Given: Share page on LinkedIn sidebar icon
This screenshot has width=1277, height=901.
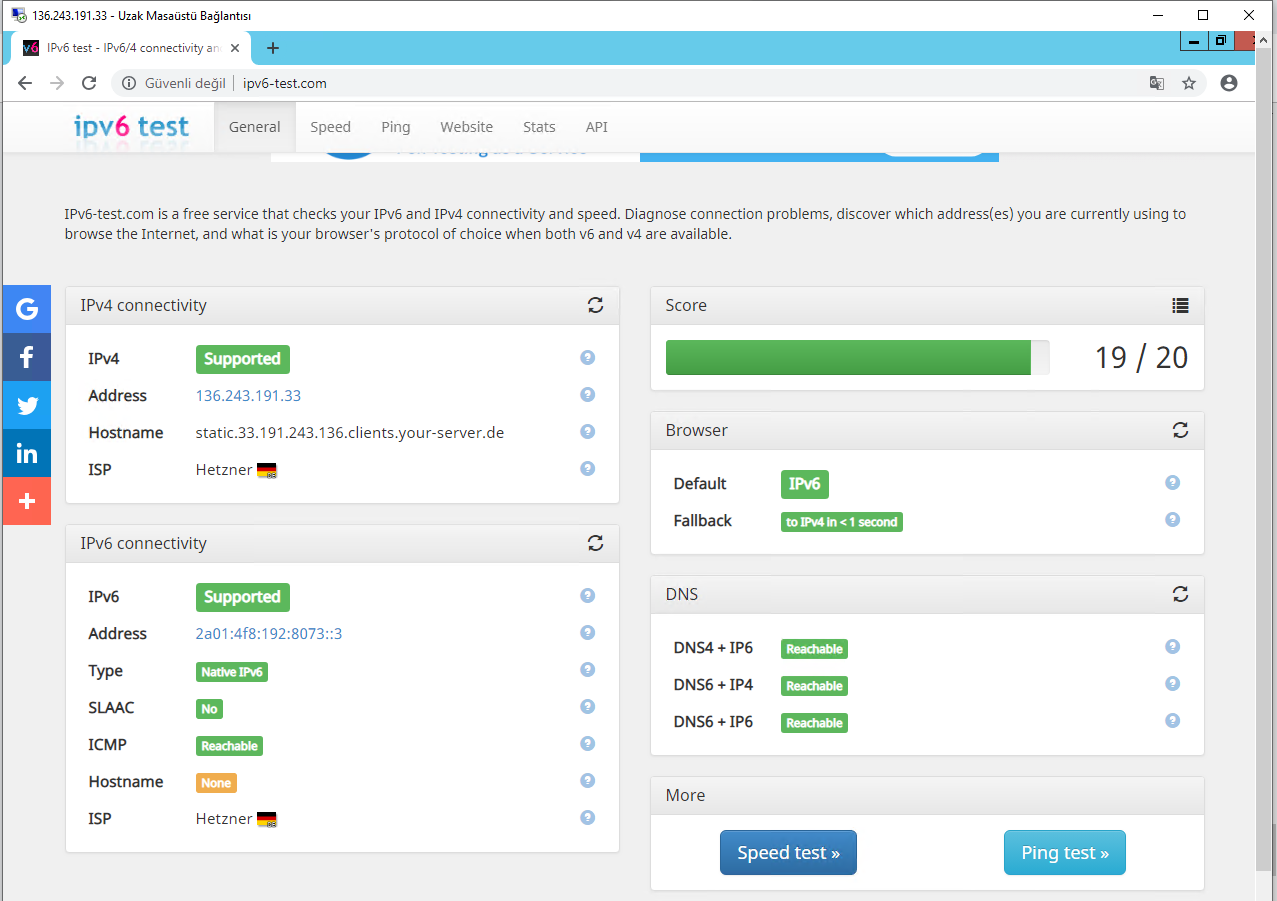Looking at the screenshot, I should tap(27, 453).
